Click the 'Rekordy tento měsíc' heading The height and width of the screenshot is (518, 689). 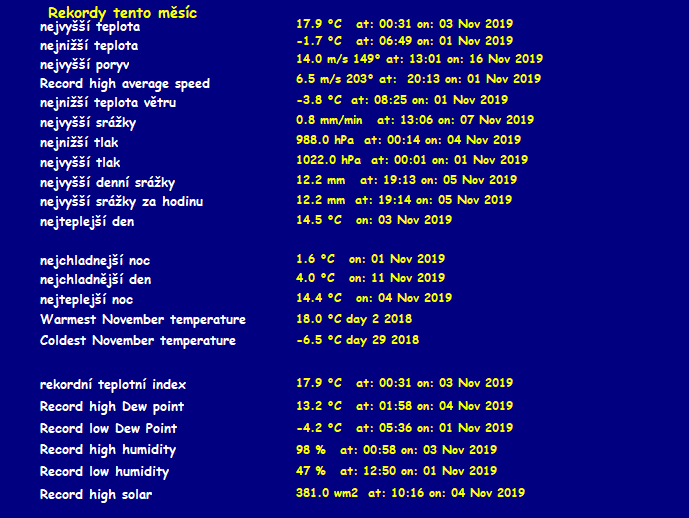tap(122, 12)
